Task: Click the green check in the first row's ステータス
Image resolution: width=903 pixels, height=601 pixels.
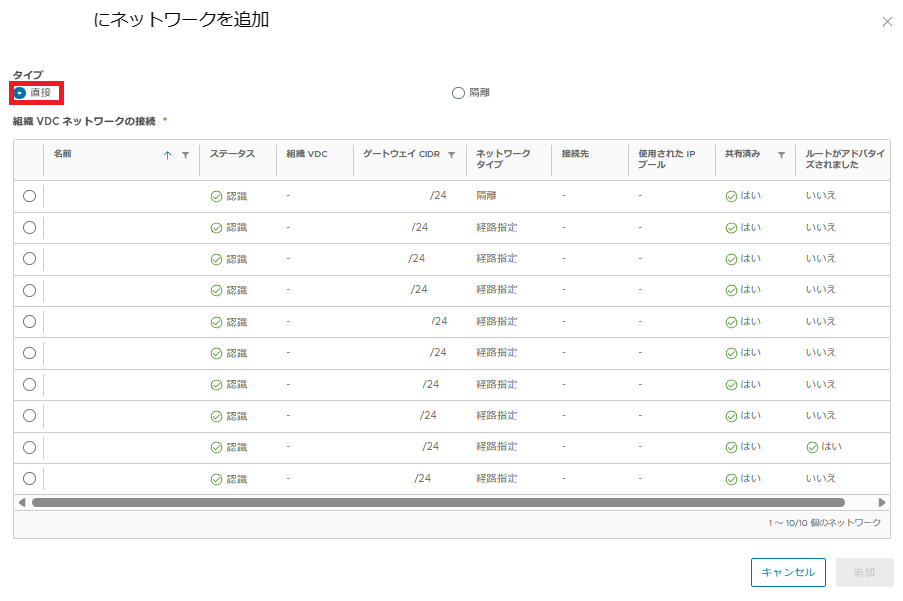Action: [216, 196]
